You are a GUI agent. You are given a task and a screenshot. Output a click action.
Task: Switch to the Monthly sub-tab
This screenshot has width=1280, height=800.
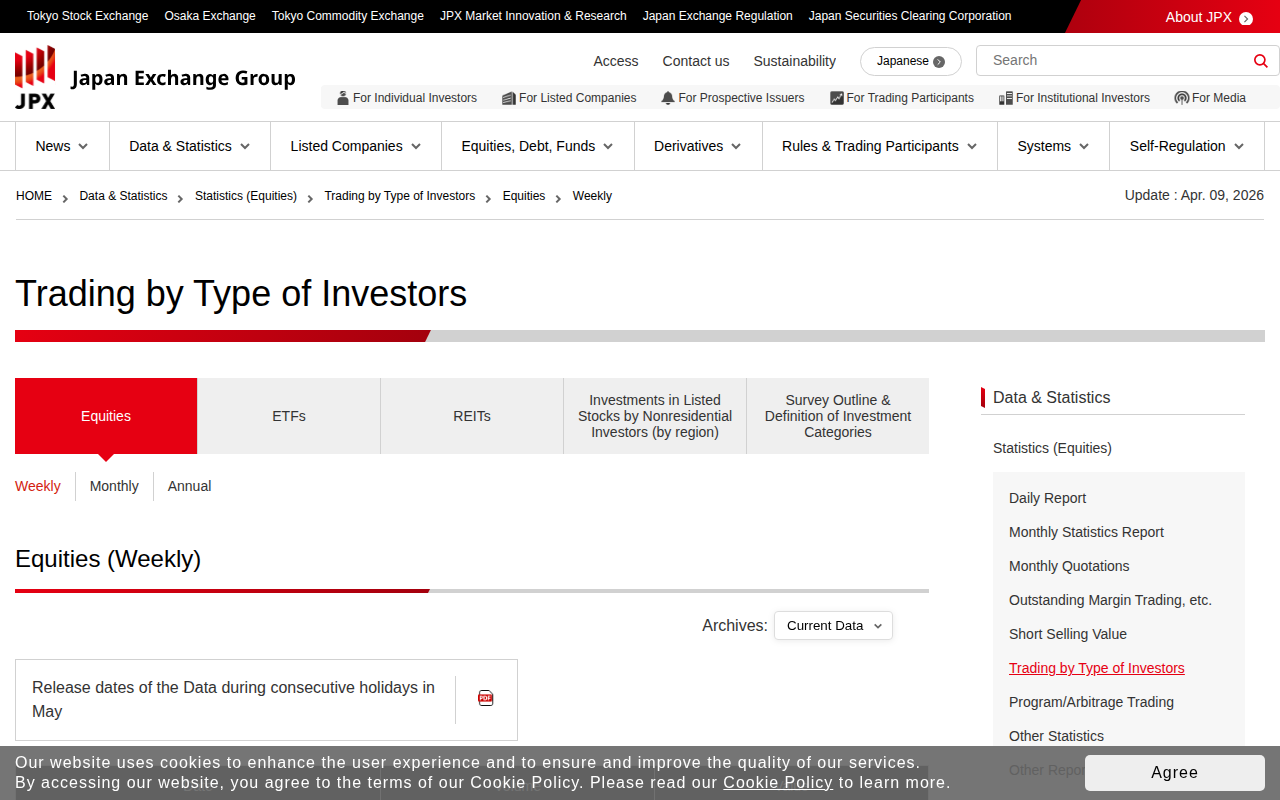click(x=114, y=486)
